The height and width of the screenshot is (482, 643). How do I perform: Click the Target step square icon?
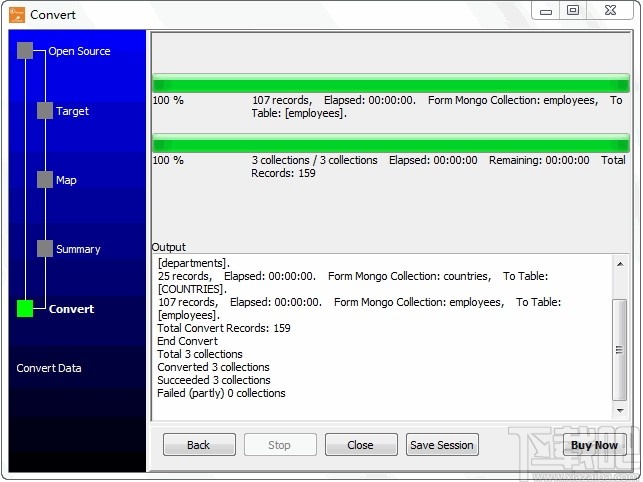(45, 111)
